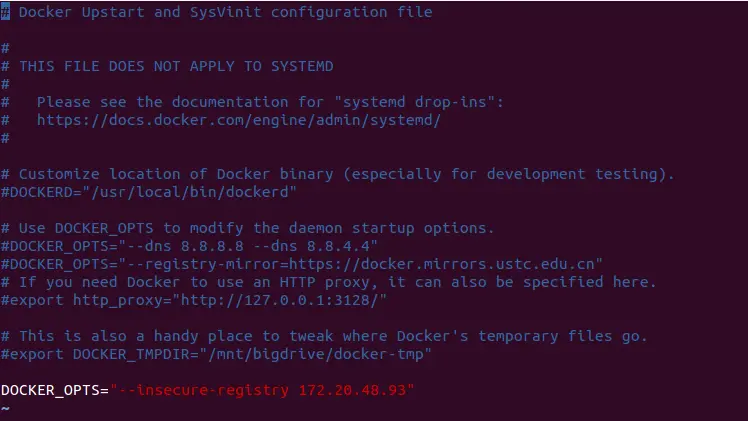Click the DOCKER_TMPDIR variable name
The width and height of the screenshot is (748, 421).
[130, 354]
